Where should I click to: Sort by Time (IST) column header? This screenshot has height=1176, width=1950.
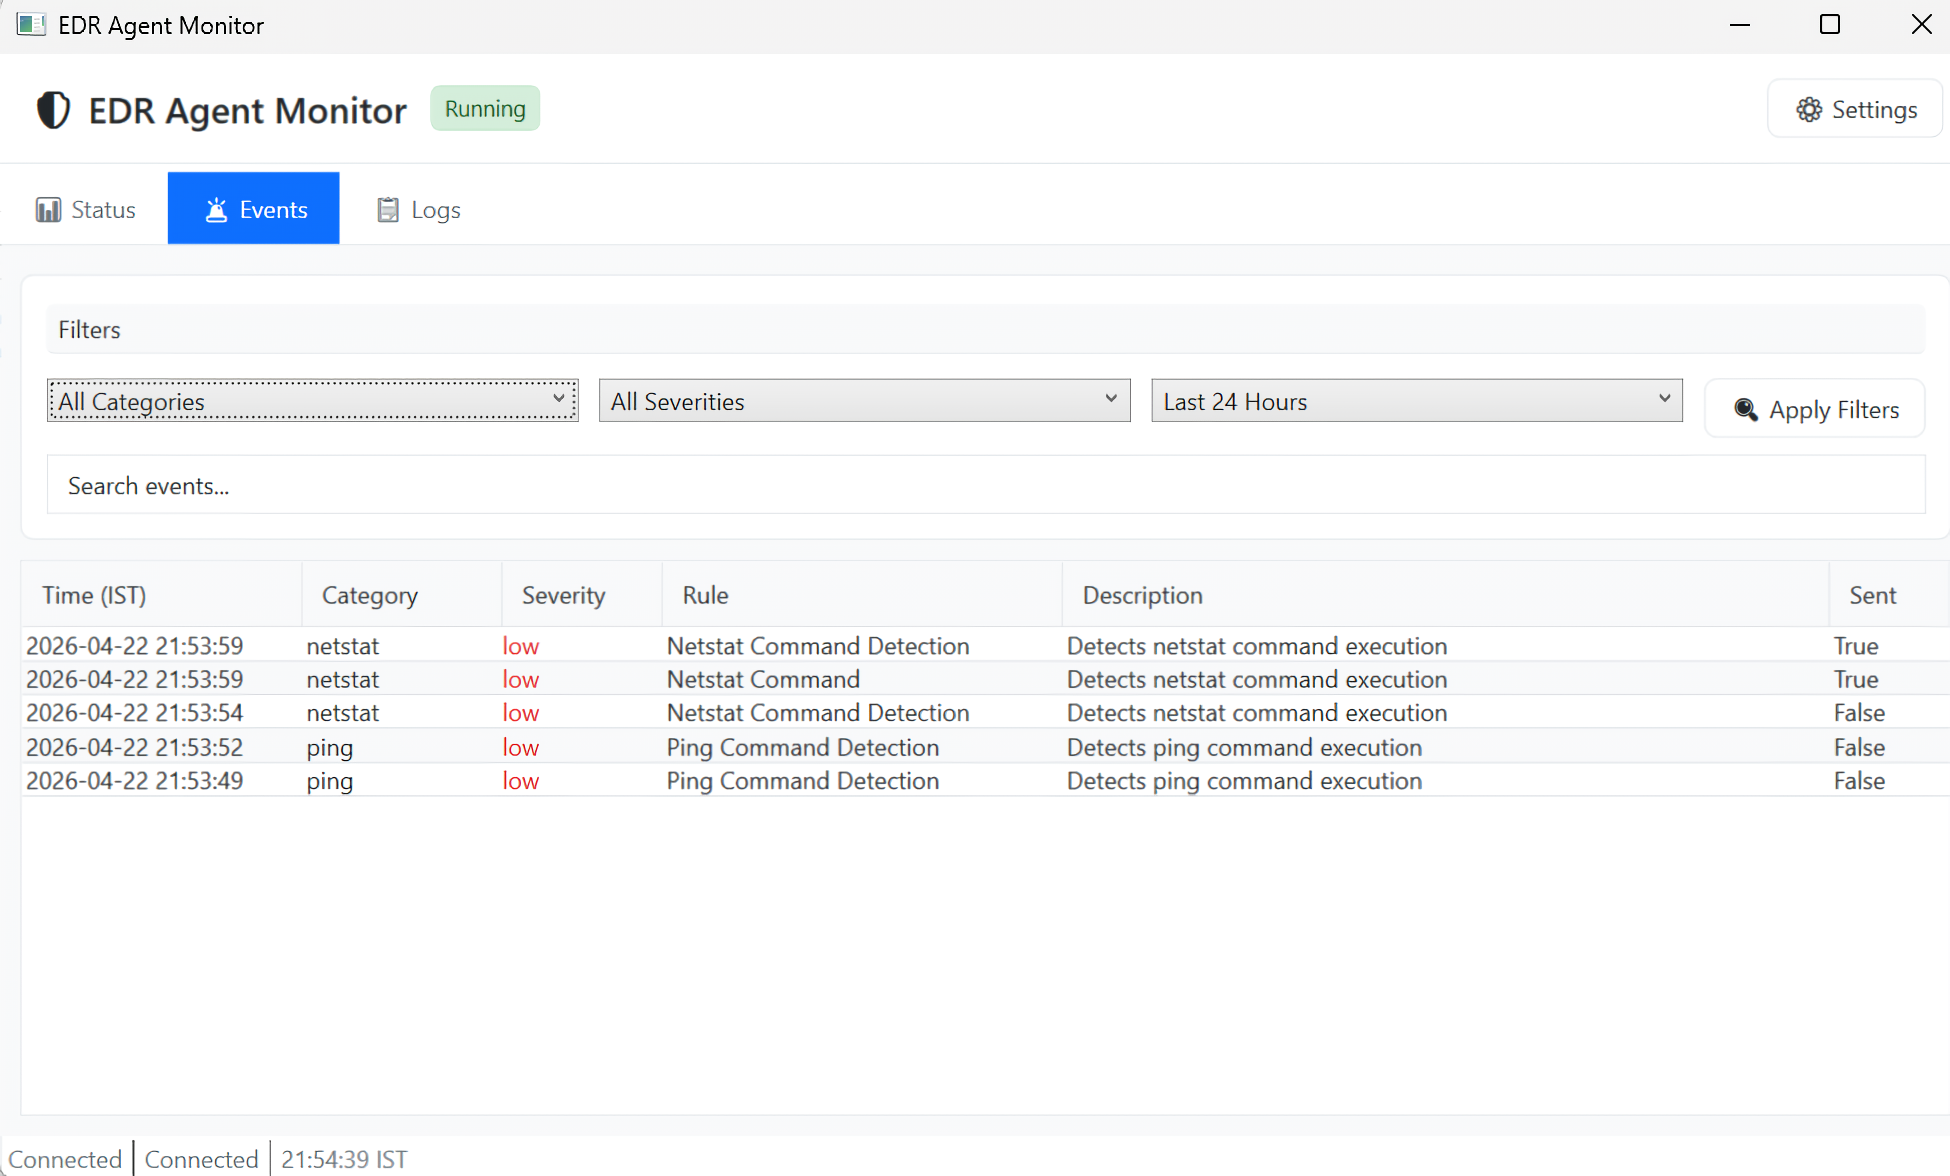pos(161,595)
